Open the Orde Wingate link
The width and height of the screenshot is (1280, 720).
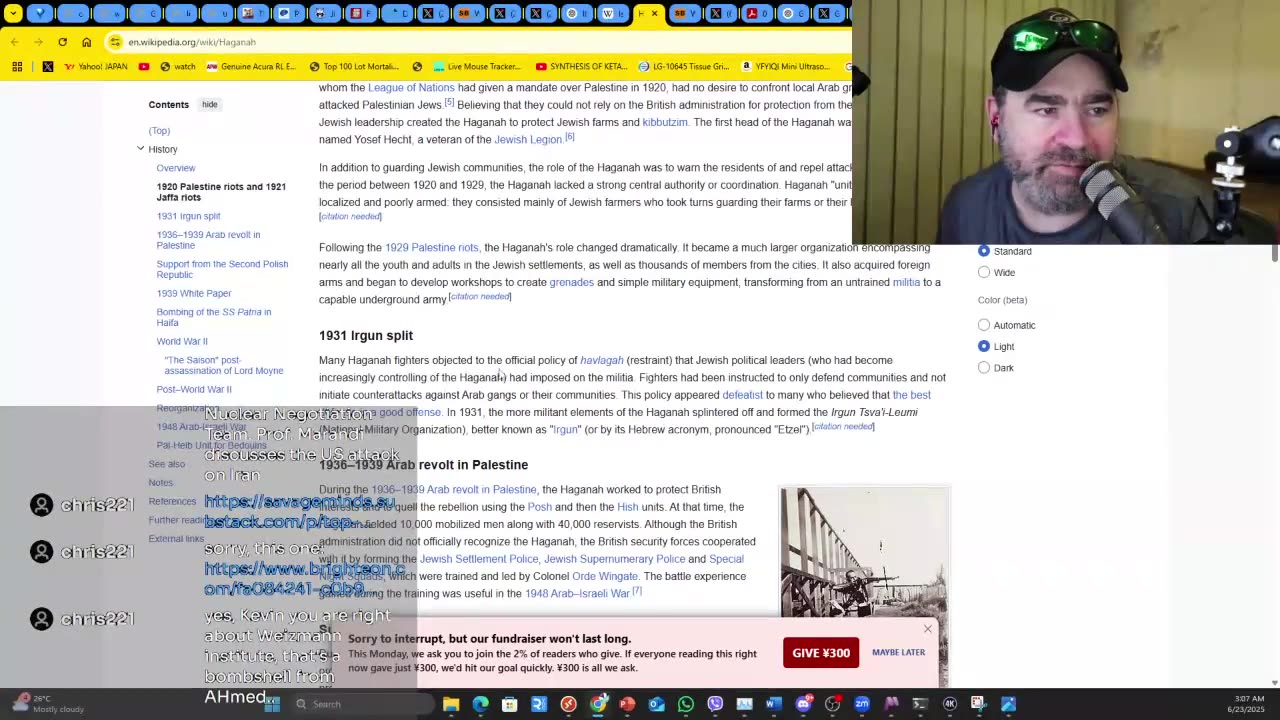coord(605,576)
